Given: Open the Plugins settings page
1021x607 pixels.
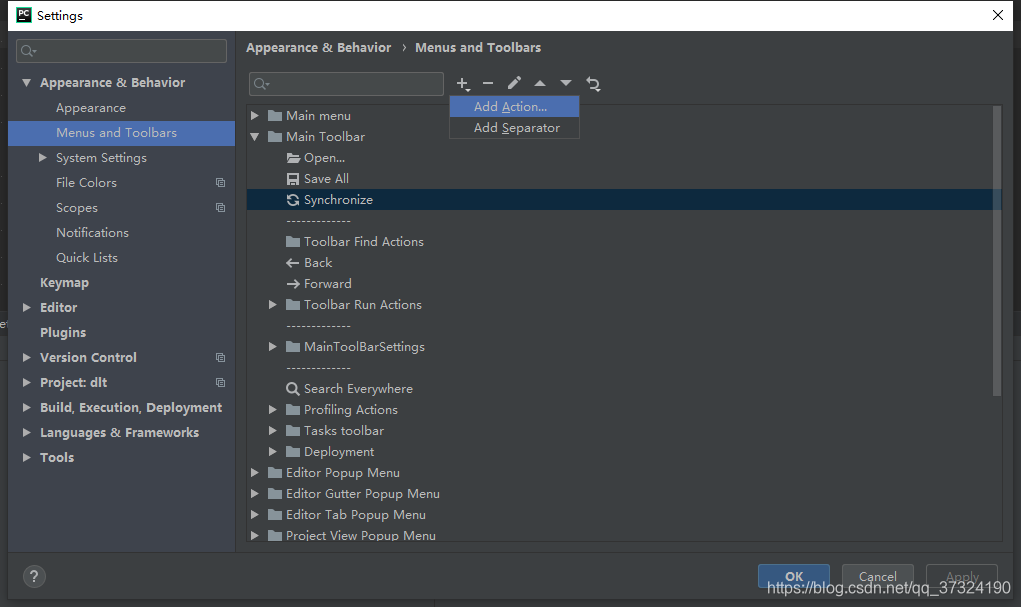Looking at the screenshot, I should (63, 333).
